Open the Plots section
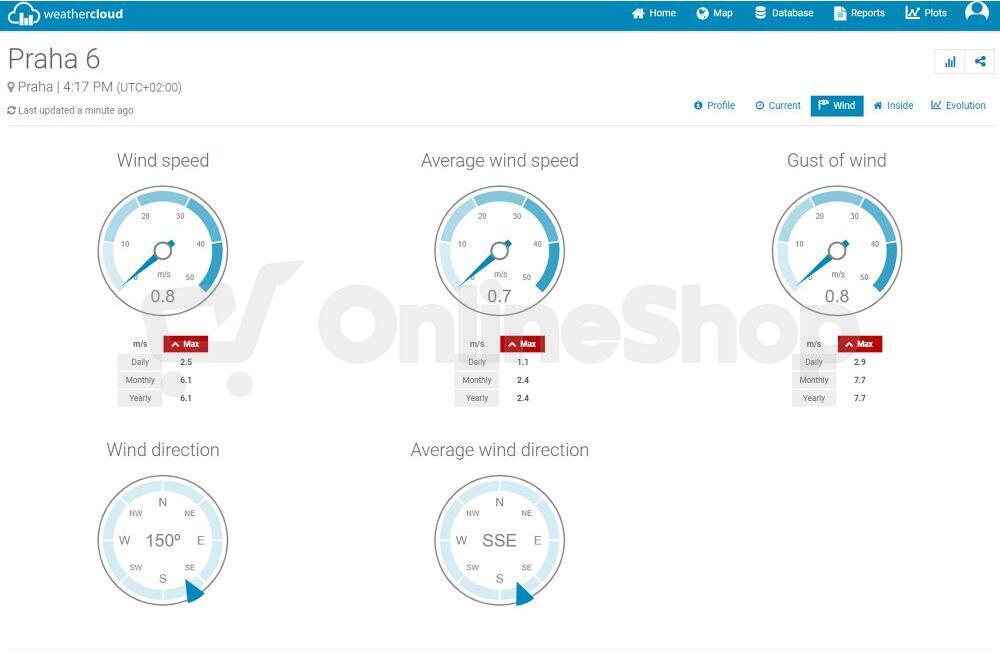Screen dimensions: 1000x656 tap(926, 13)
